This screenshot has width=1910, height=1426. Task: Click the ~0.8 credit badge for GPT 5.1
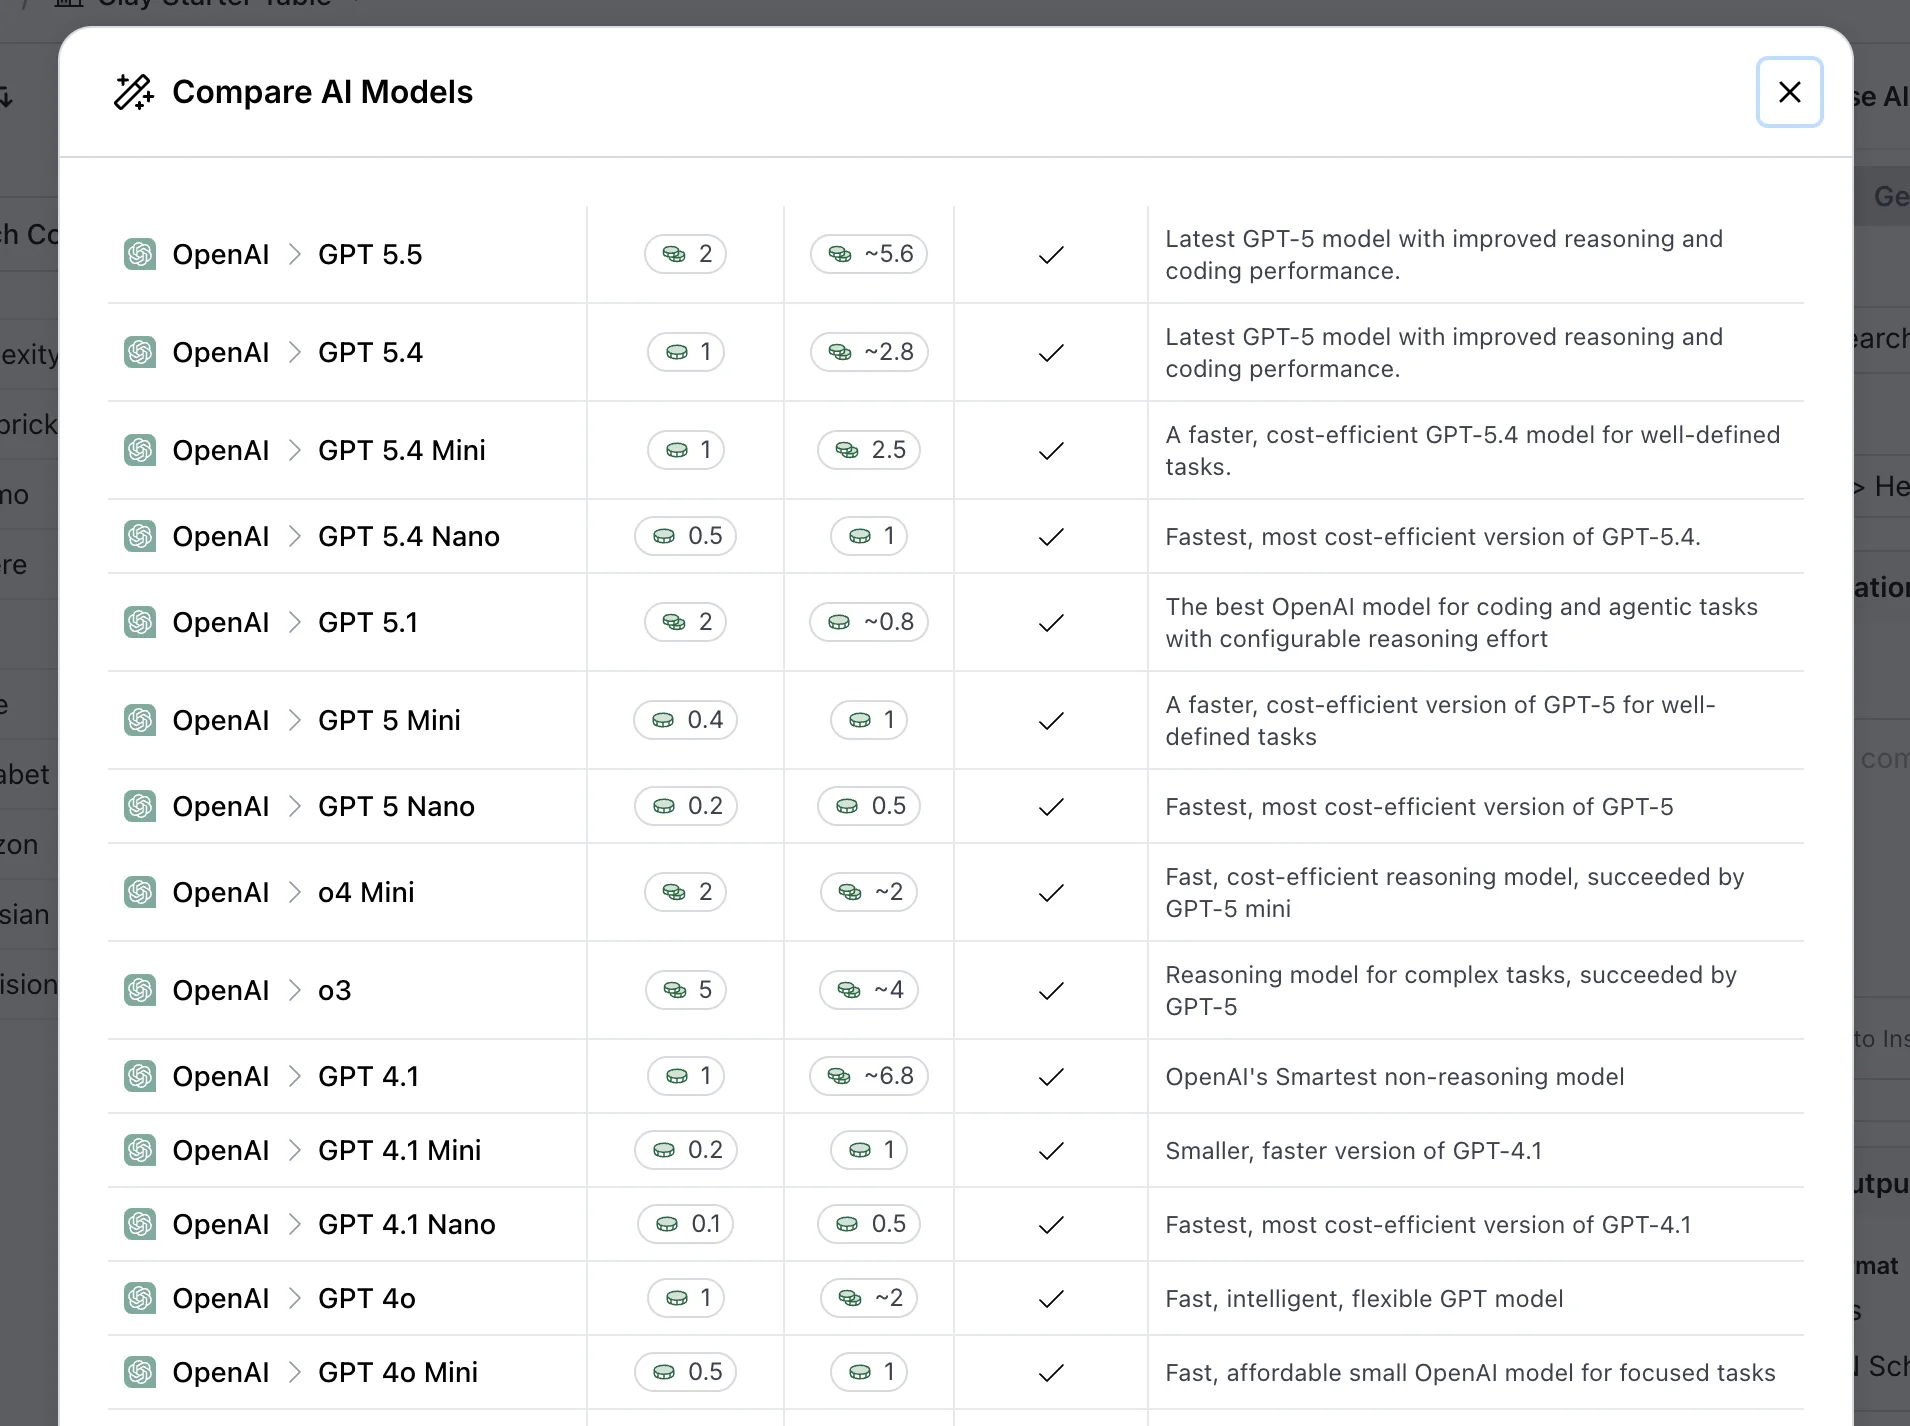(x=869, y=622)
